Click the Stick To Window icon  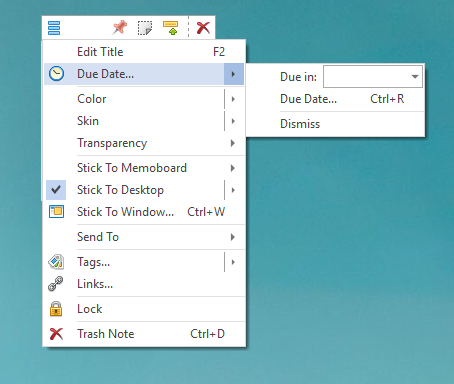[56, 212]
